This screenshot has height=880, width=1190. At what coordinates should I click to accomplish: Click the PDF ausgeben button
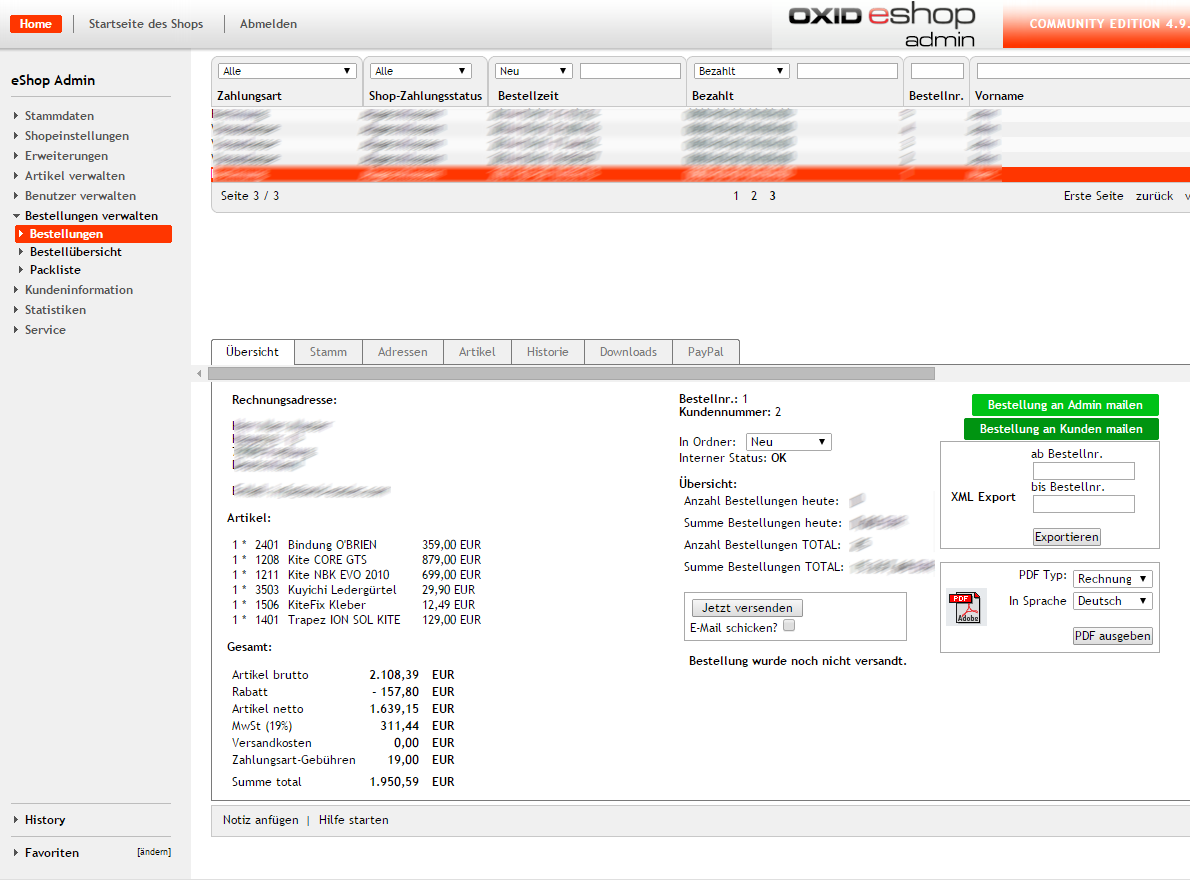(1113, 636)
